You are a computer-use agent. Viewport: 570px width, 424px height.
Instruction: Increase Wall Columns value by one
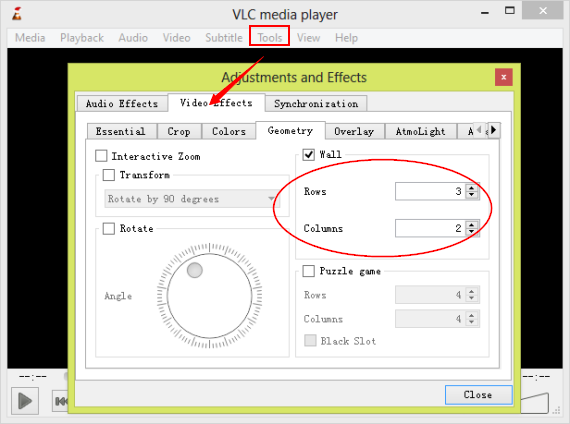(471, 225)
